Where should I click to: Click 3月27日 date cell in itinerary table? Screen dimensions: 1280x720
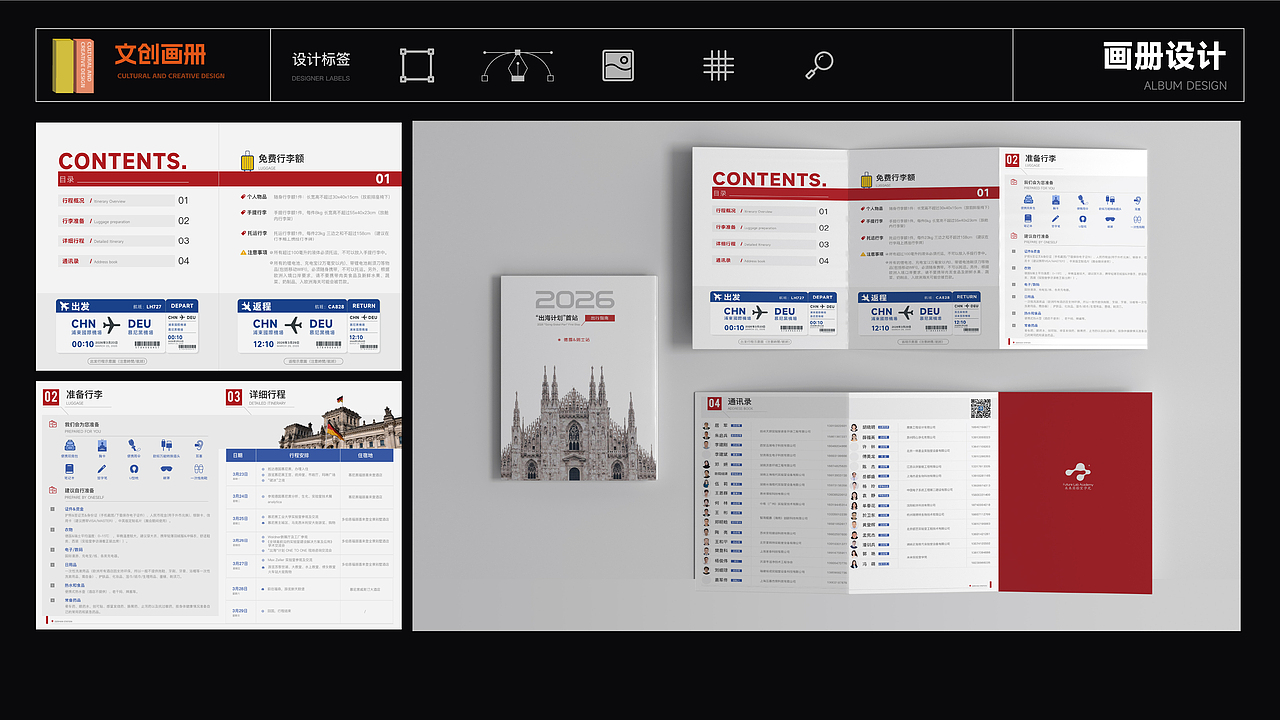tap(240, 564)
